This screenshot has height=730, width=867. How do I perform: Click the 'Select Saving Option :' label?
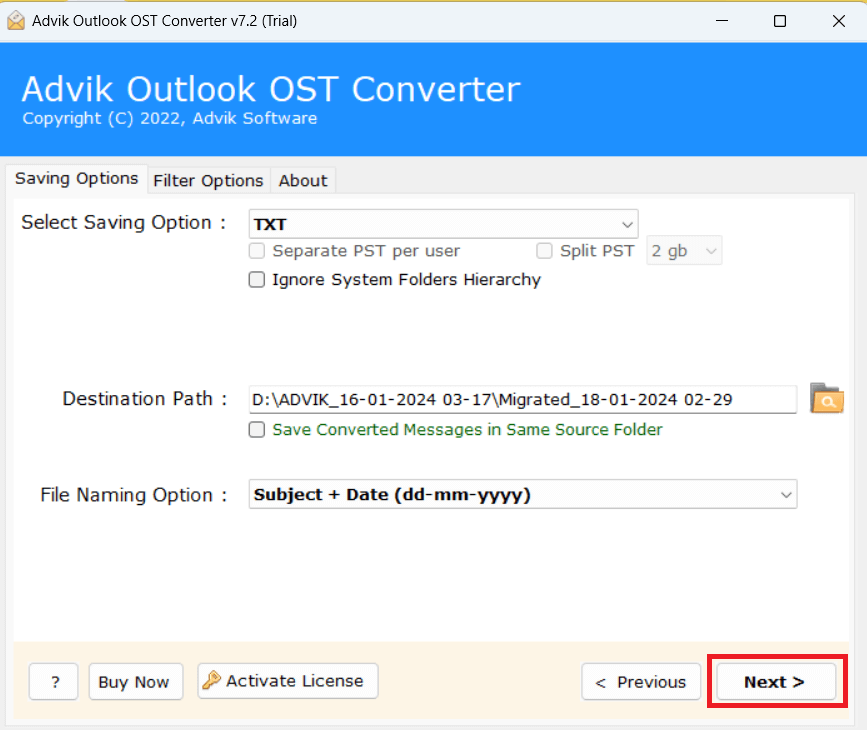click(123, 222)
